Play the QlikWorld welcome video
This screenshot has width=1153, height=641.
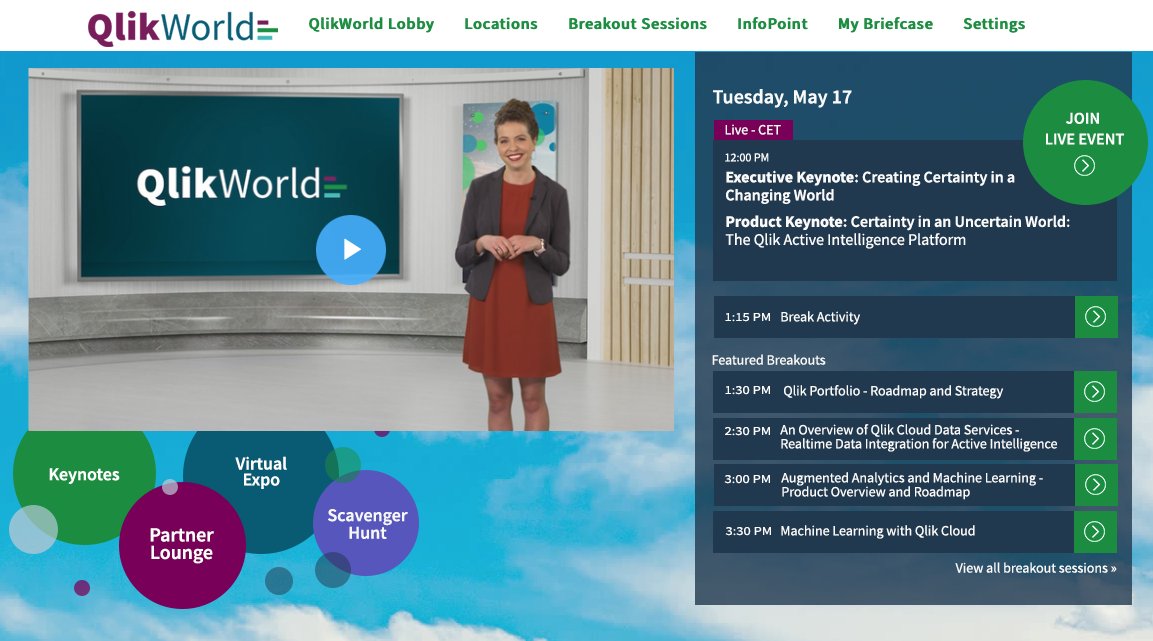pos(351,250)
